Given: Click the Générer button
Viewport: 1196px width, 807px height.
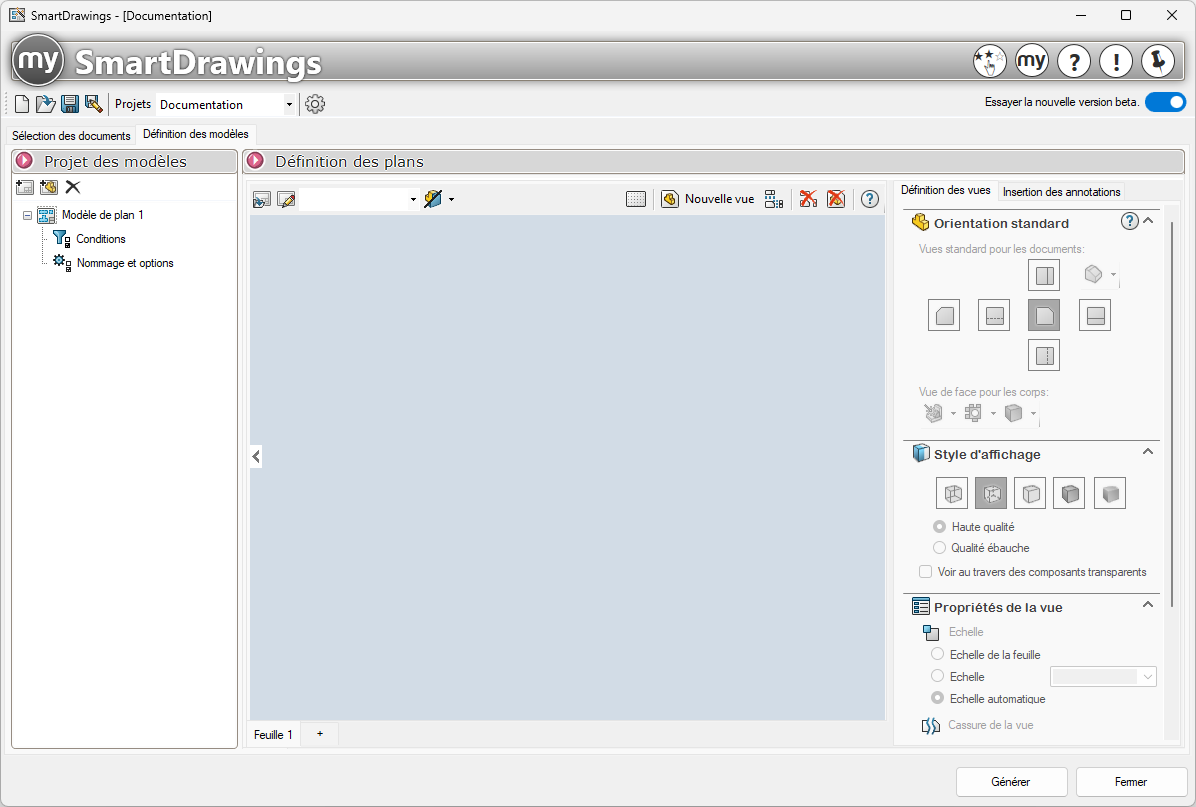Looking at the screenshot, I should 1011,782.
